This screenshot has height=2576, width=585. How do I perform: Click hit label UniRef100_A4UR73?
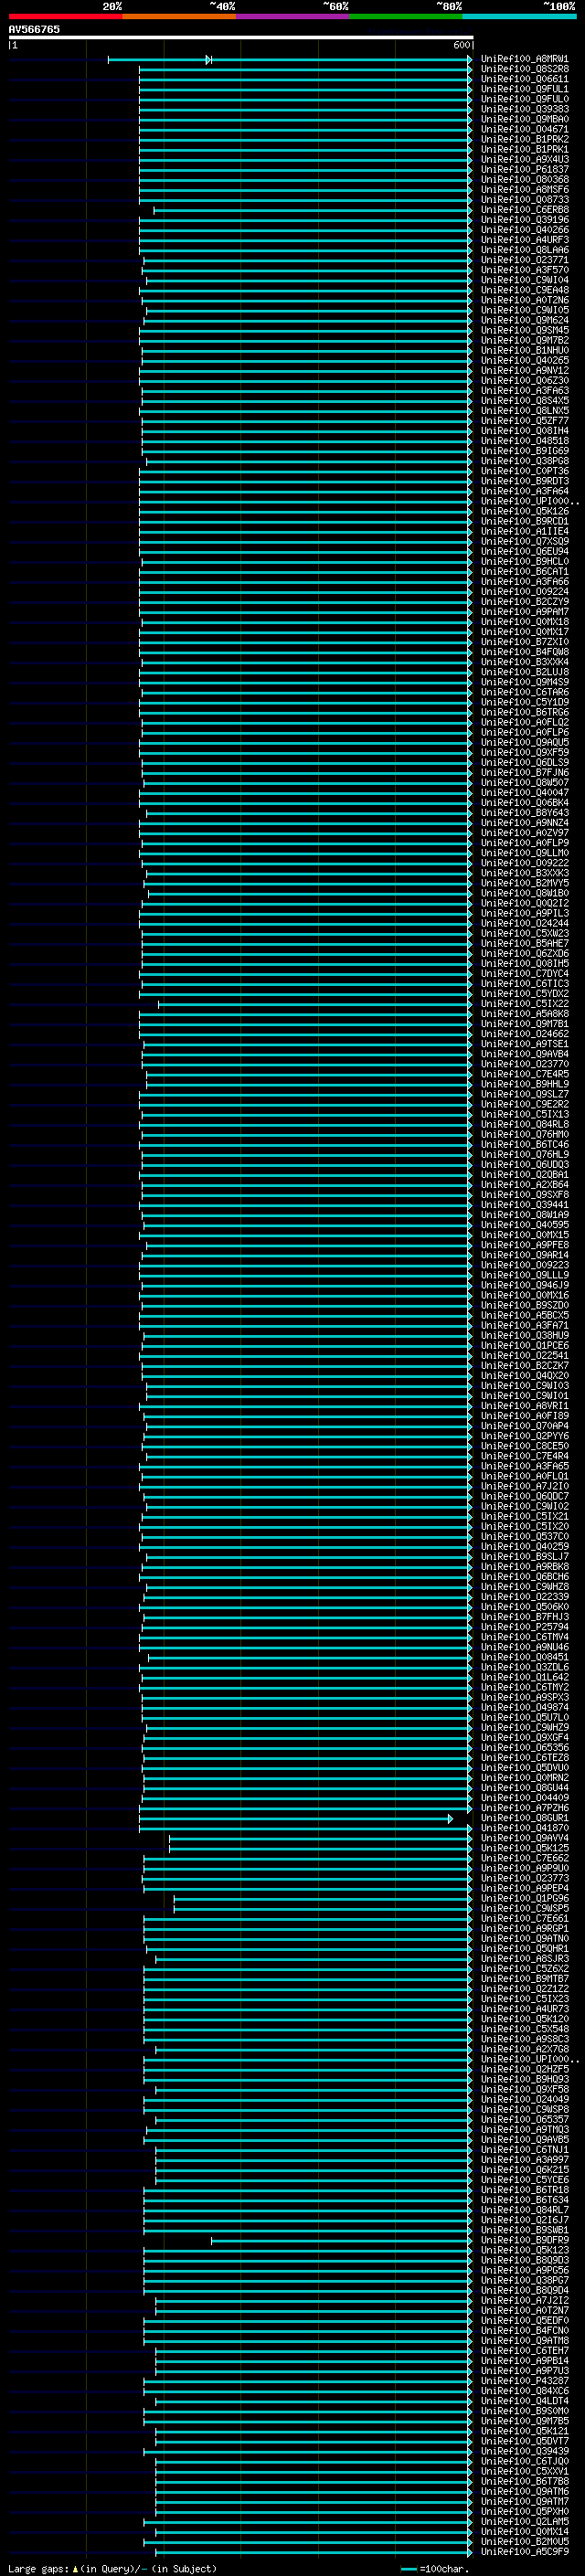pos(524,2009)
